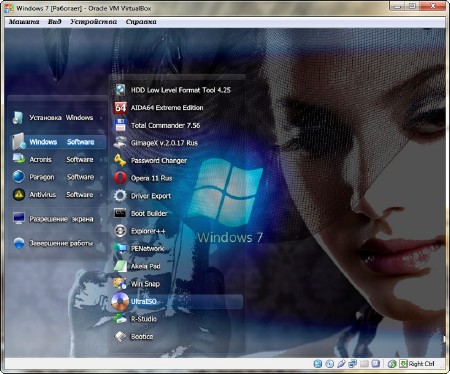Click the hard disk activity icon in status bar
This screenshot has height=374, width=450.
point(318,364)
